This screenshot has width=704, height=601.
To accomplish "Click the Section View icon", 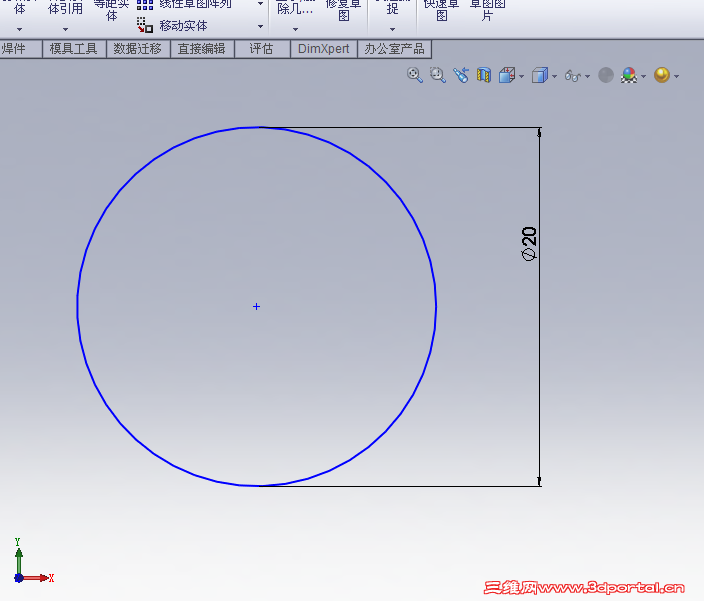I will click(x=484, y=75).
